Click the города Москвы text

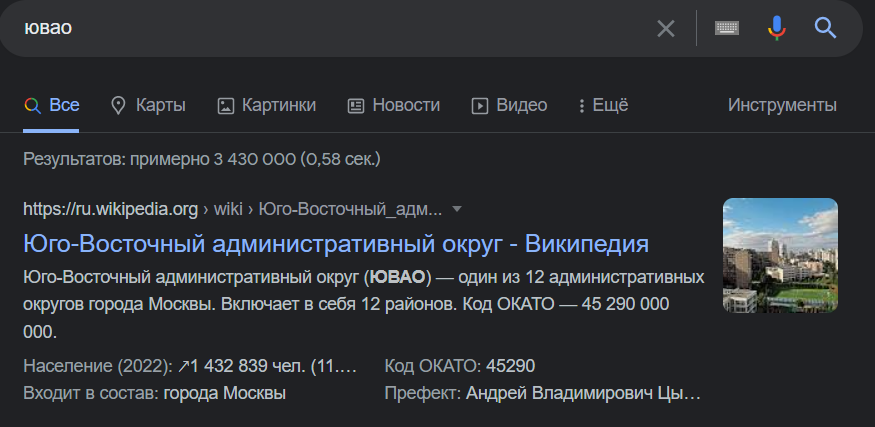(x=224, y=394)
